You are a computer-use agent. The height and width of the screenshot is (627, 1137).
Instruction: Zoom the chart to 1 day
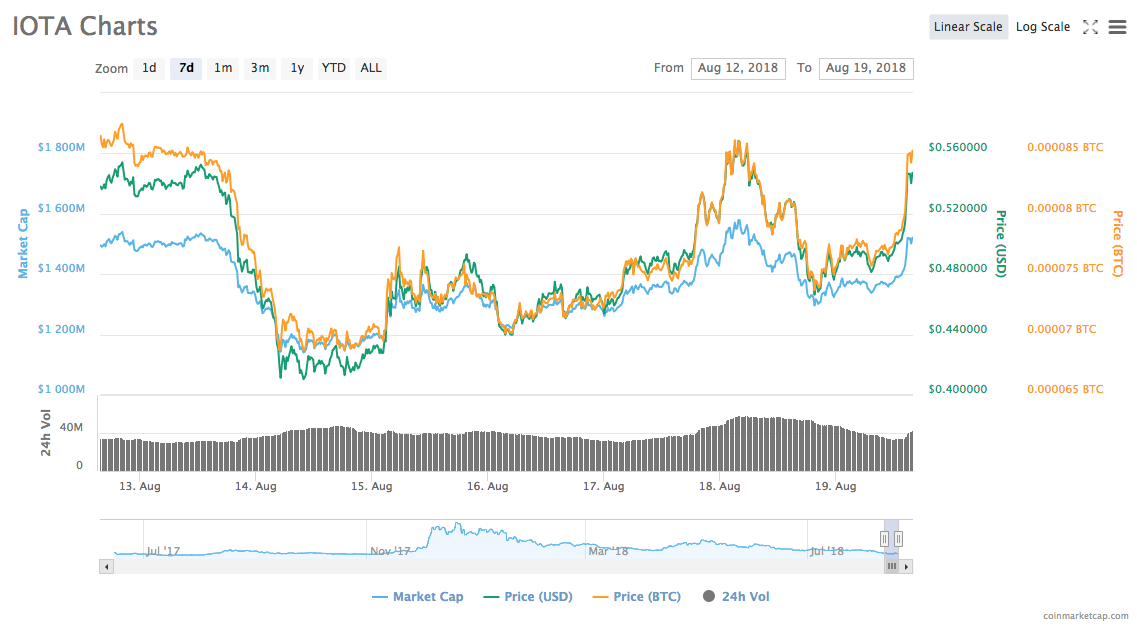[149, 68]
